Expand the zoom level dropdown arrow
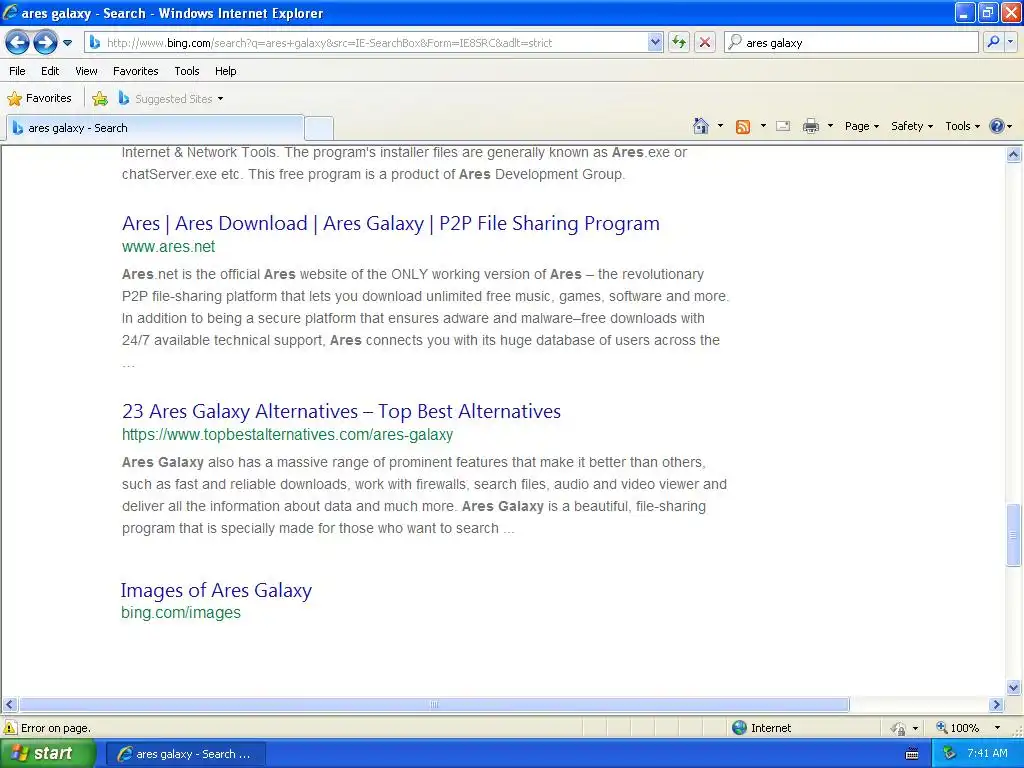The image size is (1024, 768). pos(997,728)
